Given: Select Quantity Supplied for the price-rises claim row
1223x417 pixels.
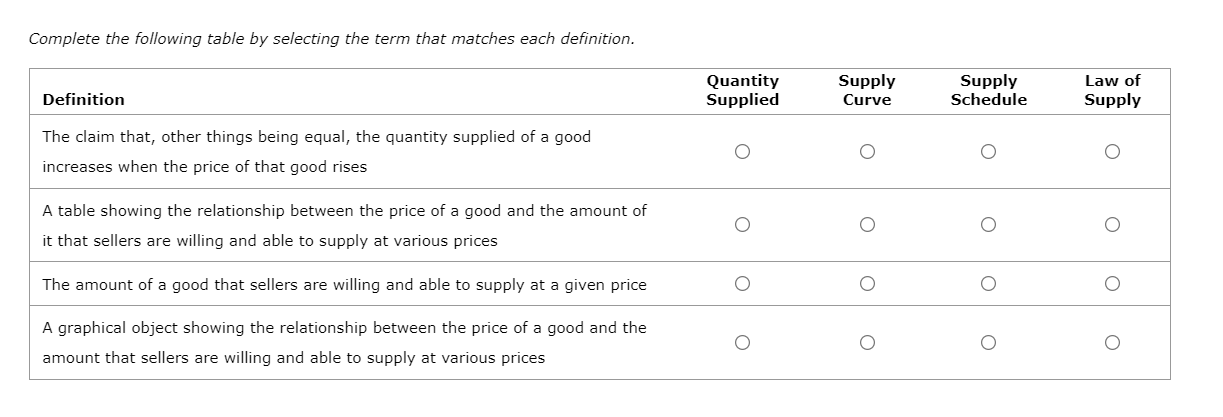Looking at the screenshot, I should [741, 152].
